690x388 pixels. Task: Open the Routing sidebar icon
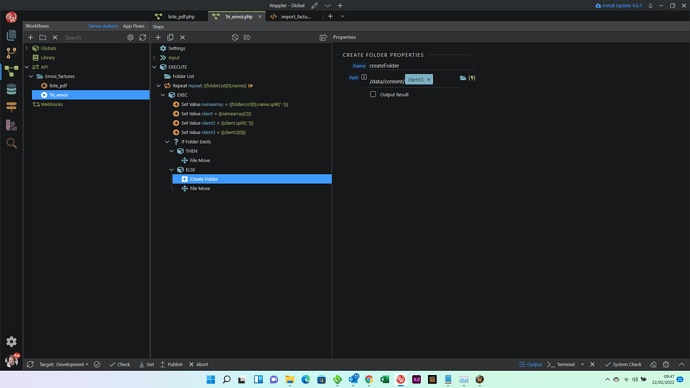pyautogui.click(x=11, y=106)
